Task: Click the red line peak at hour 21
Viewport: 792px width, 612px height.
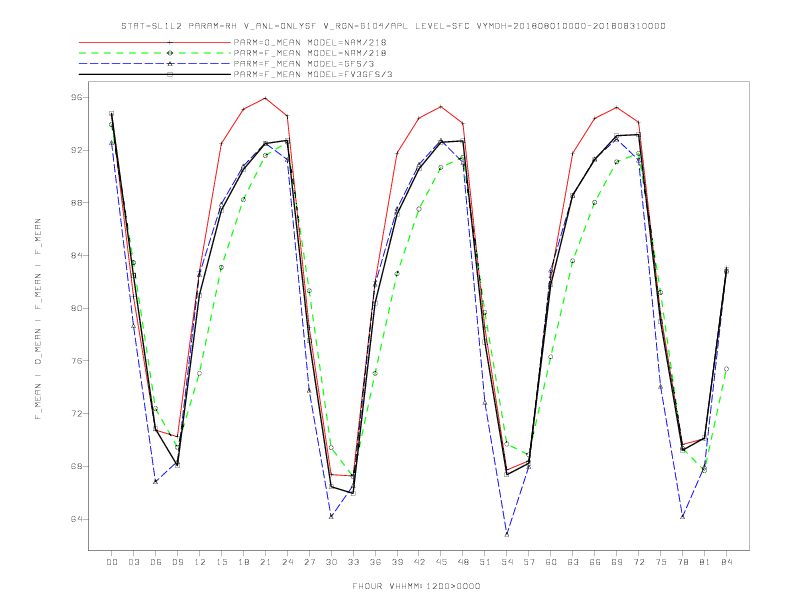Action: click(x=265, y=98)
